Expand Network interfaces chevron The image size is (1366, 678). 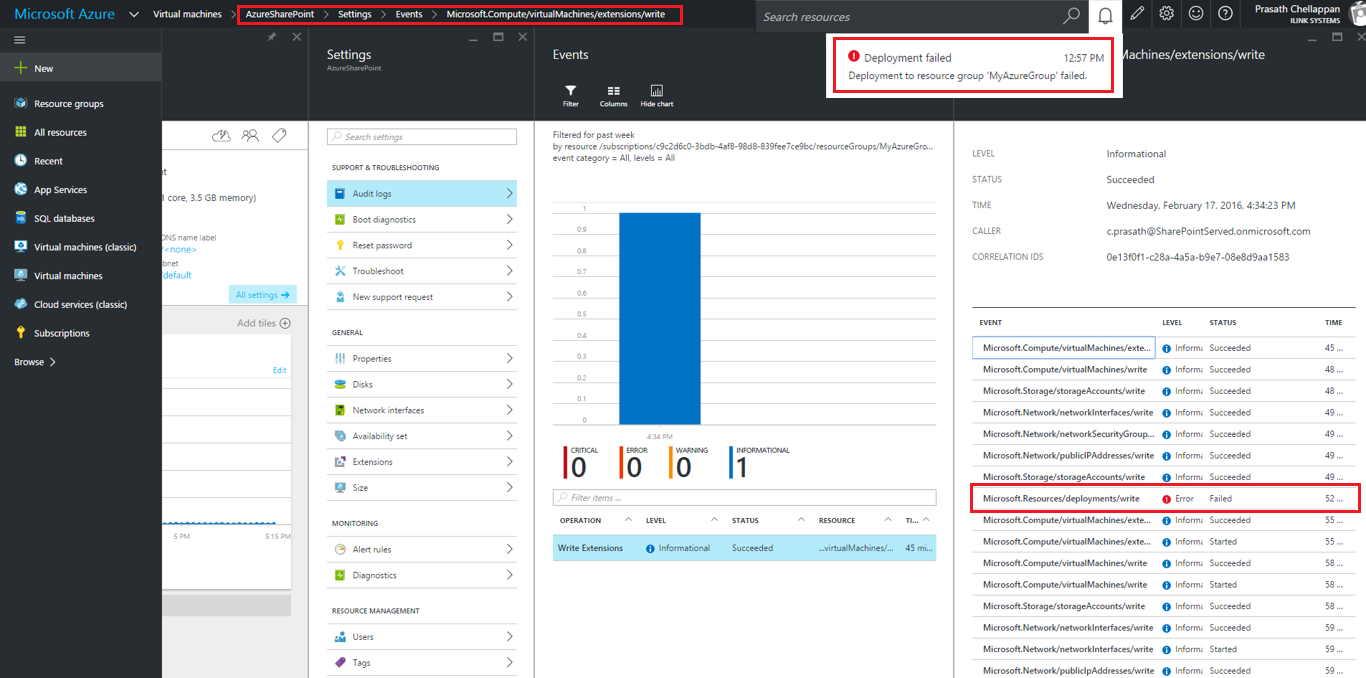point(509,410)
